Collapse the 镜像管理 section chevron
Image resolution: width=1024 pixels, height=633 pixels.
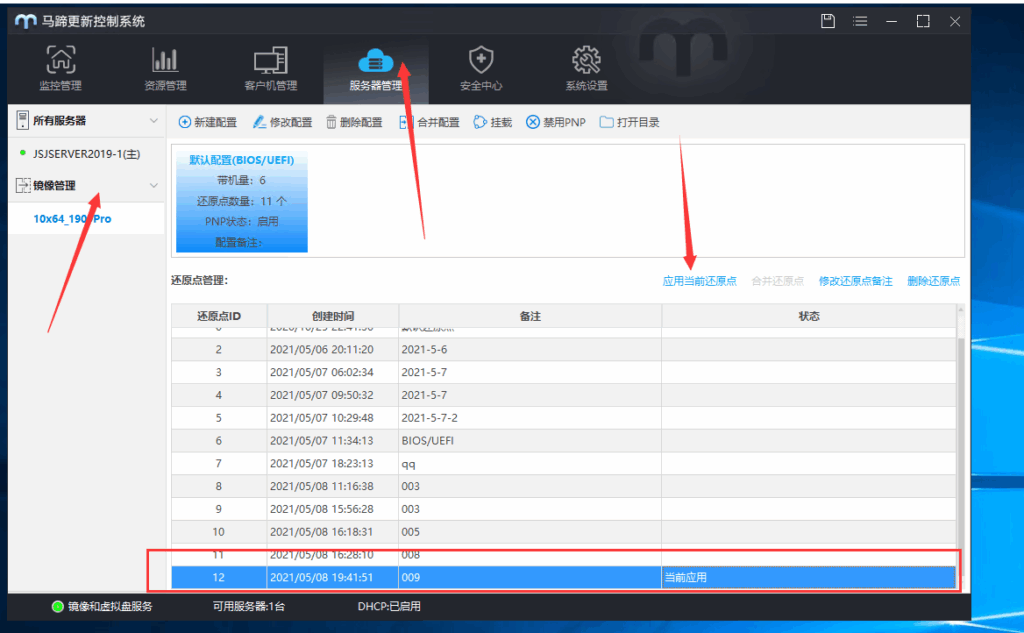tap(153, 186)
